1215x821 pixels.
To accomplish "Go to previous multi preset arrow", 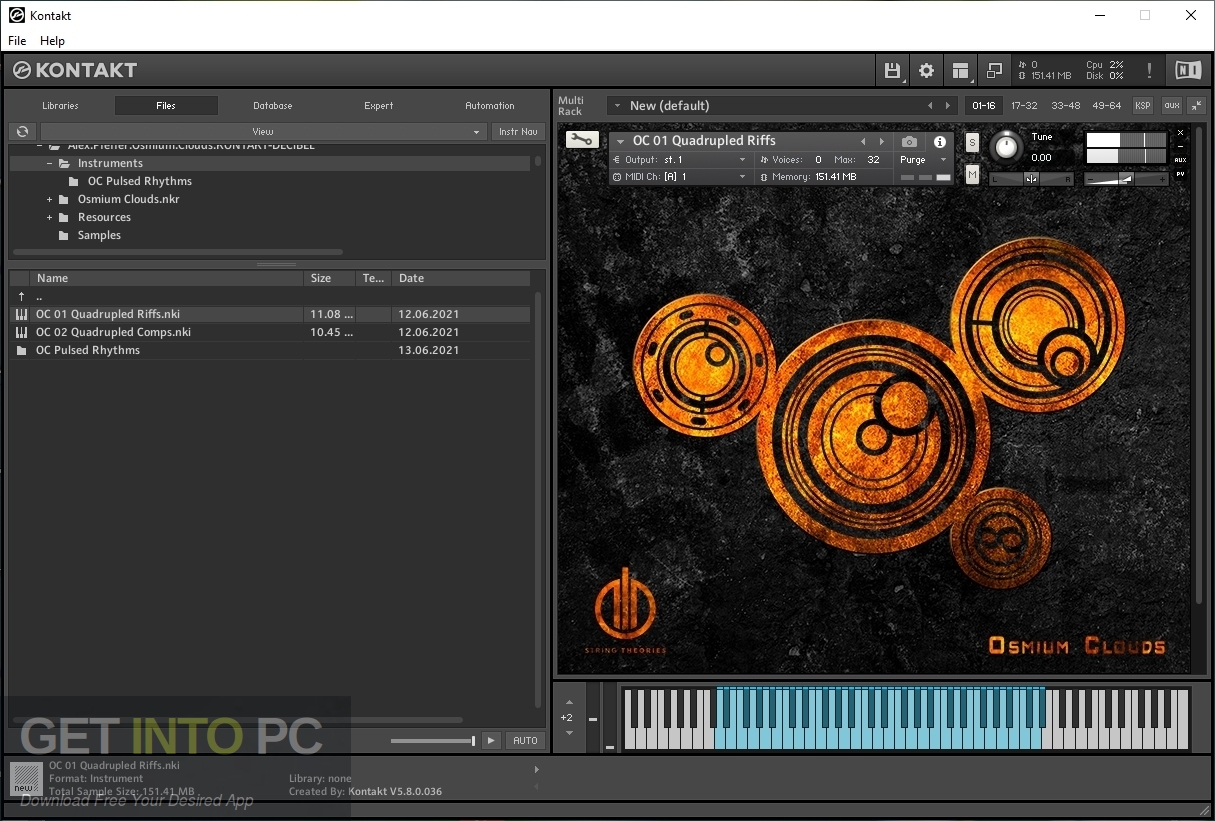I will coord(930,105).
